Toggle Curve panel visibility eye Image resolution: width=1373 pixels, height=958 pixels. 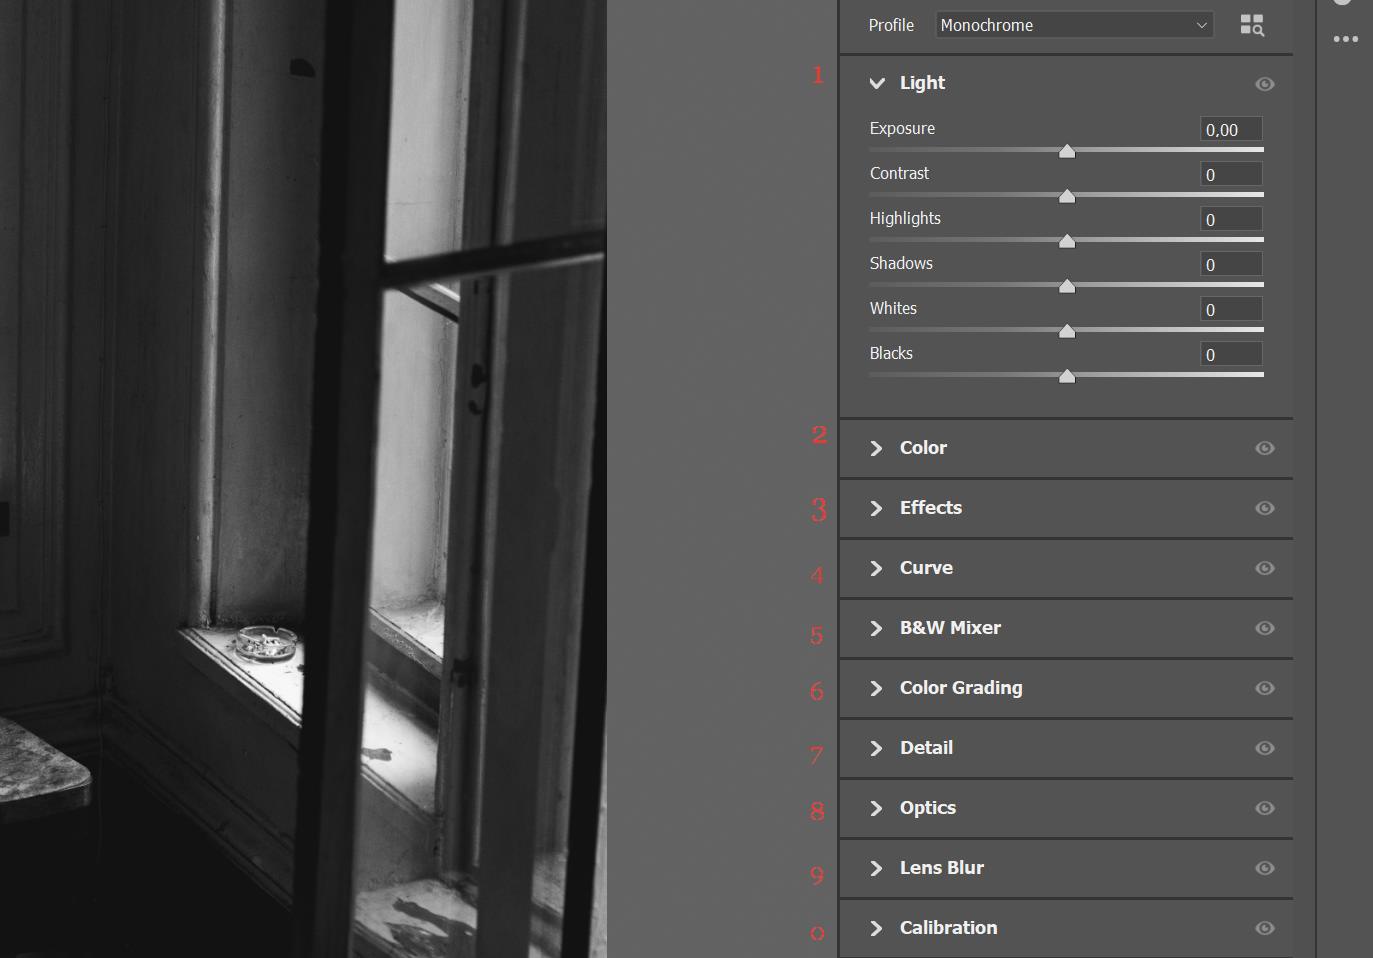1264,568
